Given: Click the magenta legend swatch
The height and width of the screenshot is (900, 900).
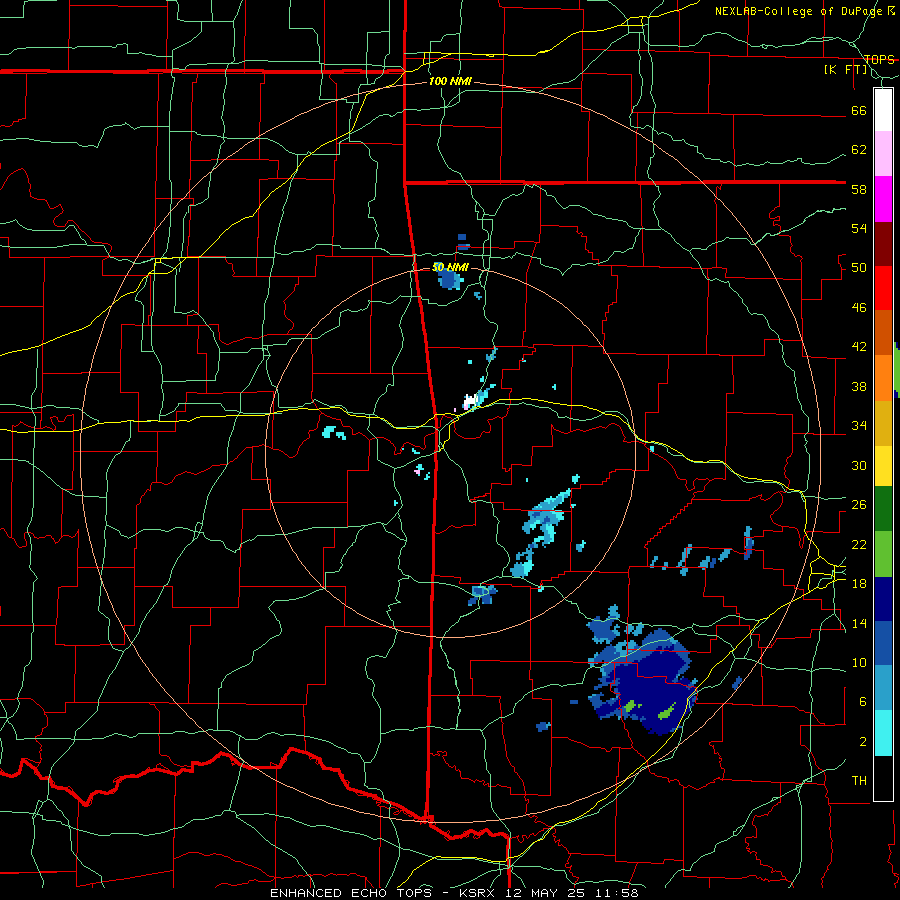Looking at the screenshot, I should [x=883, y=199].
